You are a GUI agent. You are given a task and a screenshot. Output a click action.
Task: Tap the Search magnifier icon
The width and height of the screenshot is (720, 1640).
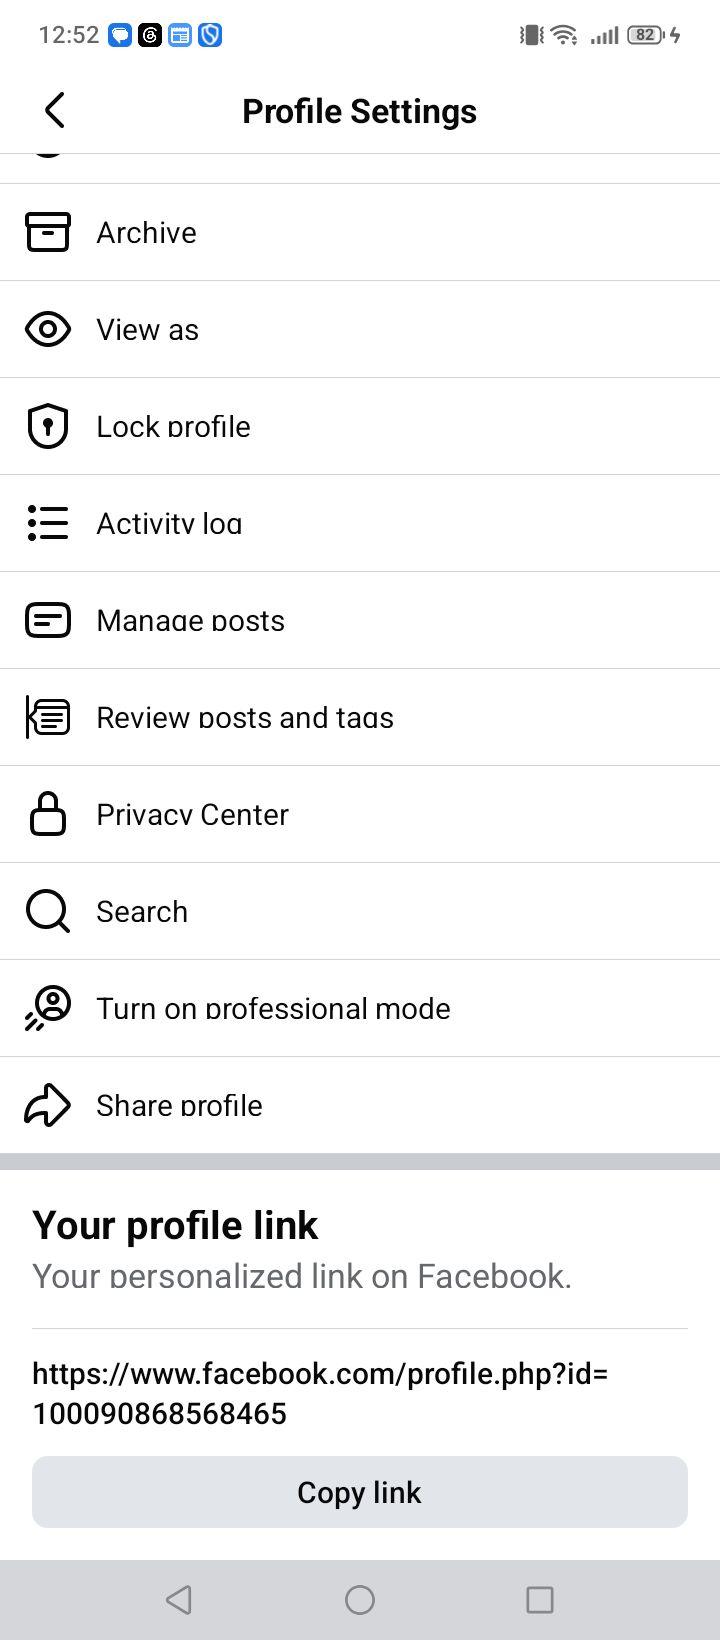point(47,911)
